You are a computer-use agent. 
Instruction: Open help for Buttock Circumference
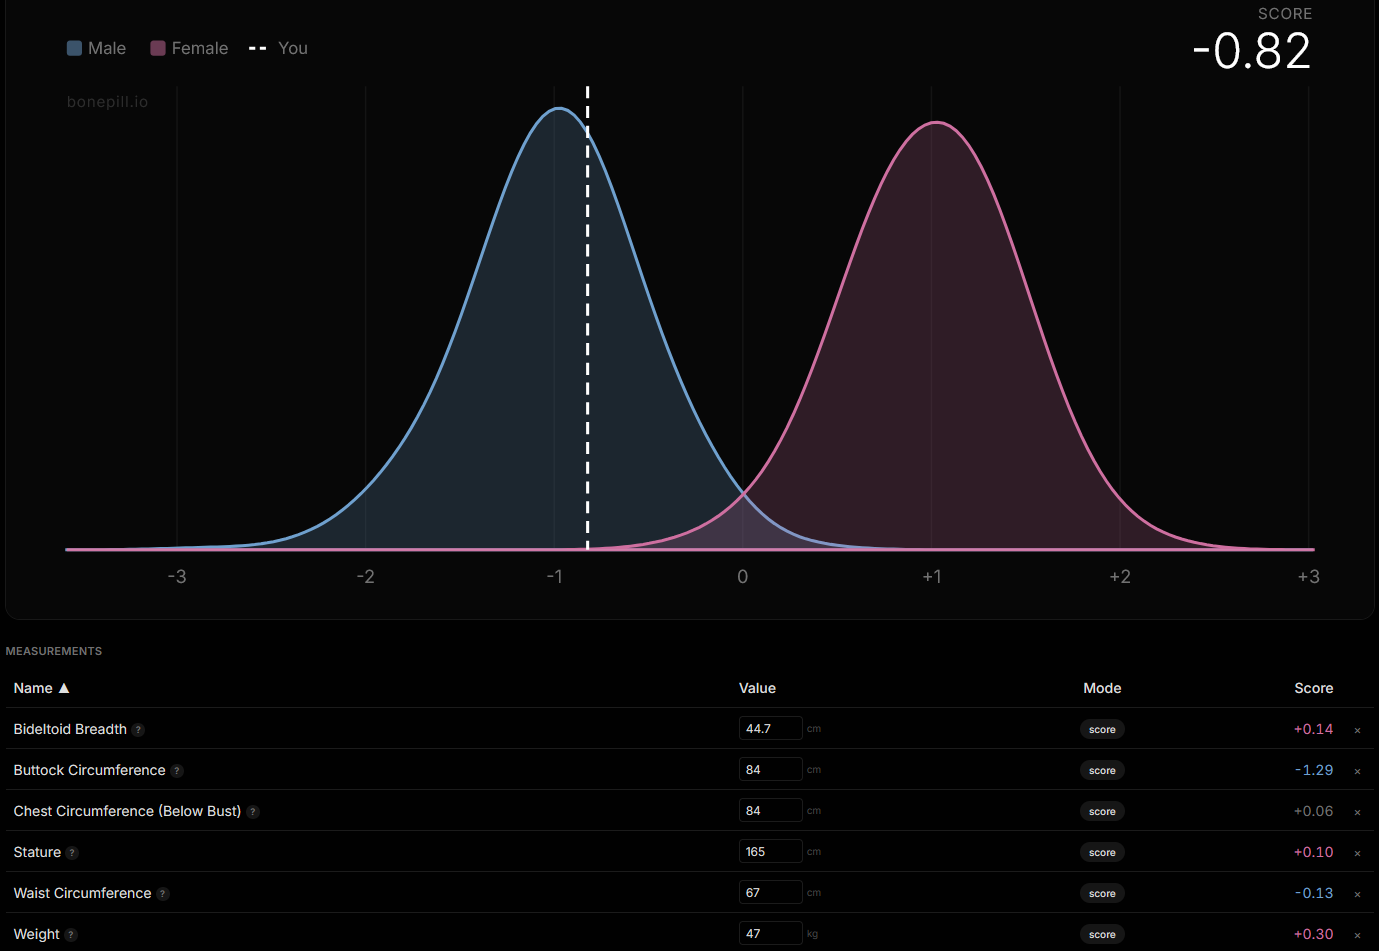click(177, 771)
